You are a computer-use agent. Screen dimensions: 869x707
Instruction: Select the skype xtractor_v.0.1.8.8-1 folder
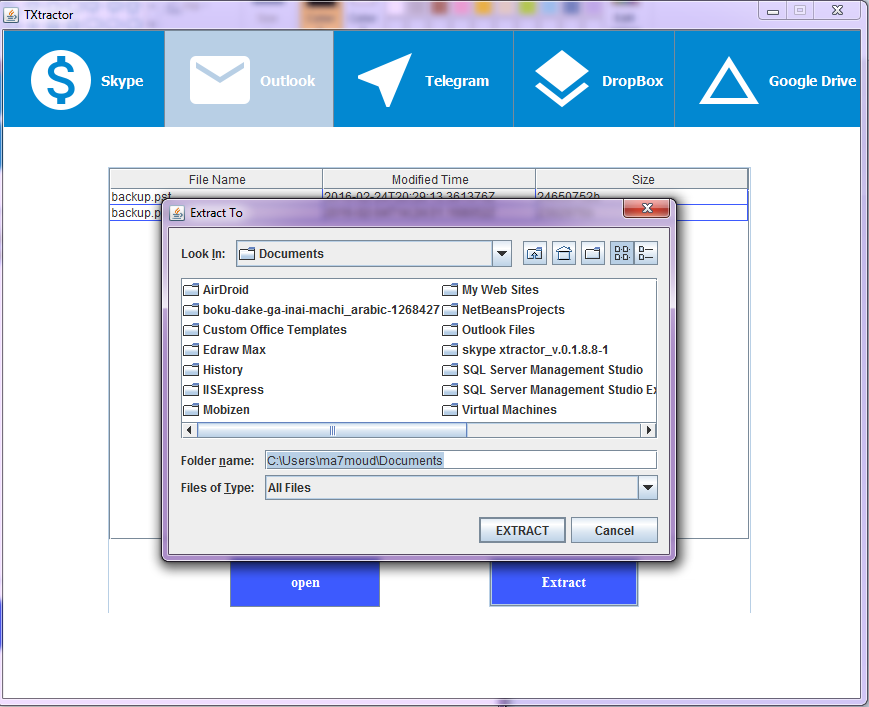(525, 350)
